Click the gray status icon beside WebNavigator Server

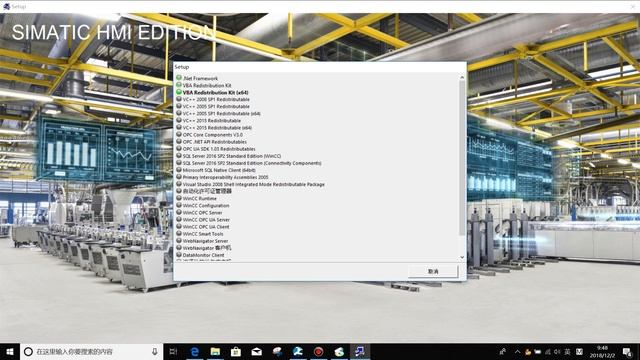[x=179, y=240]
